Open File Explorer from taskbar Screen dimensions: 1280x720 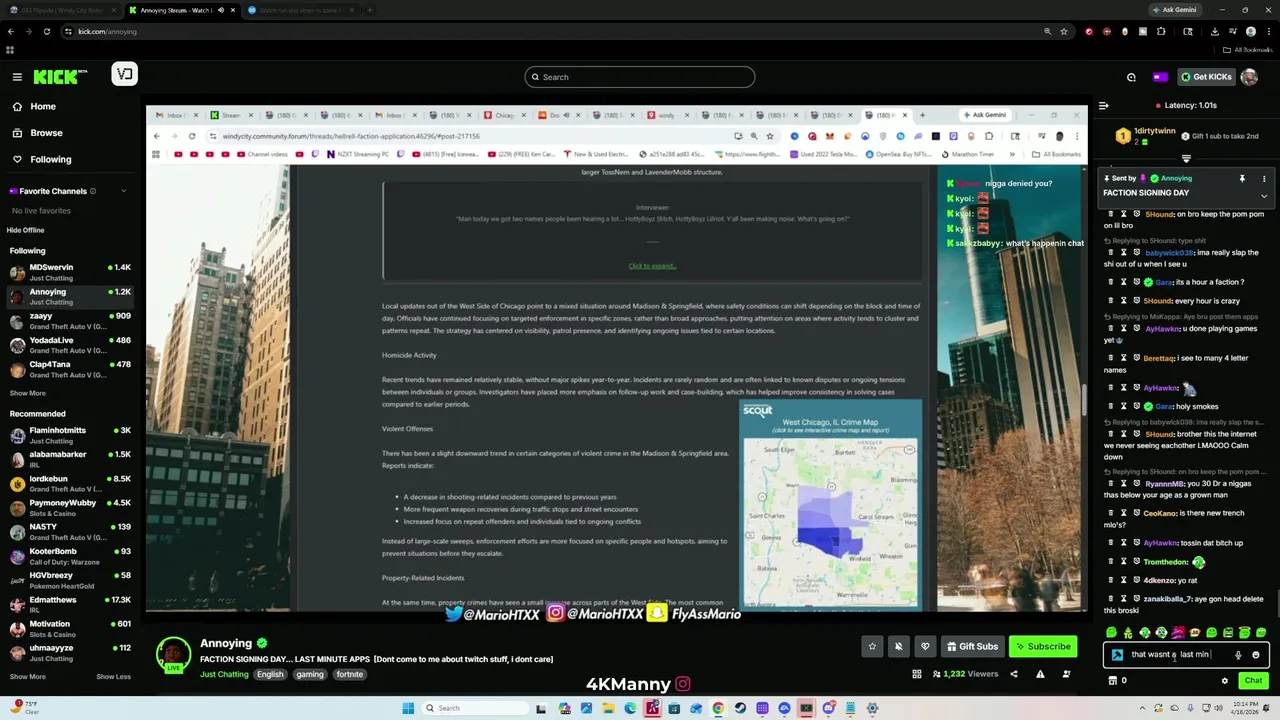(x=609, y=708)
